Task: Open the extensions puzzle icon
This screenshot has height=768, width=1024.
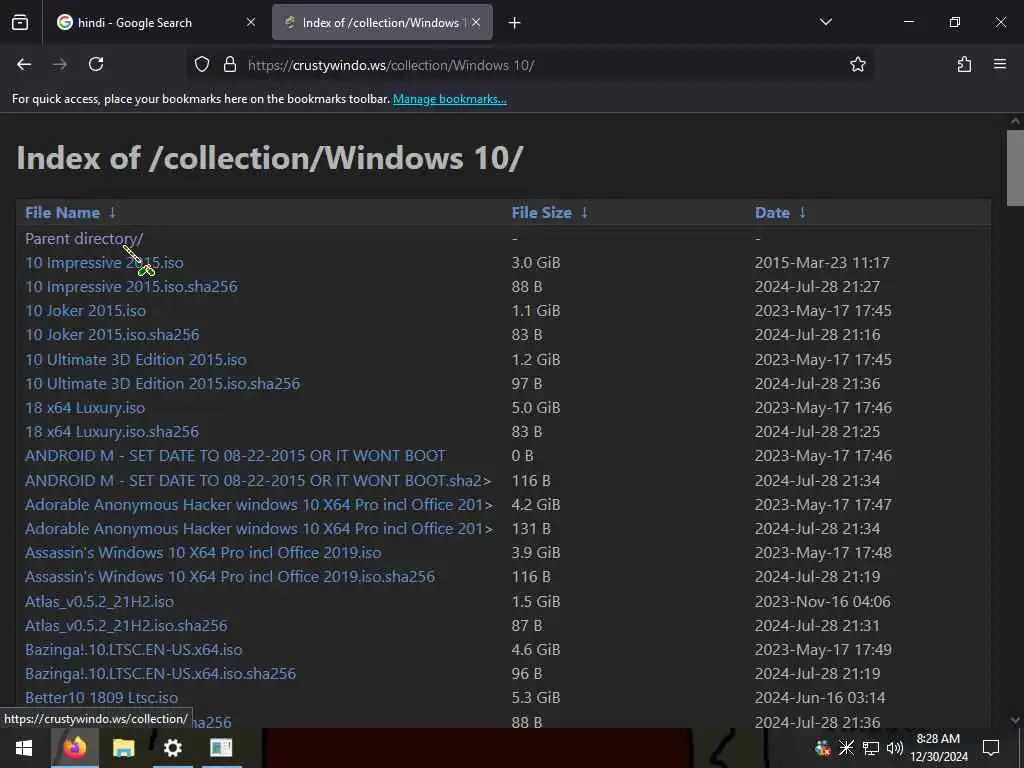Action: pos(964,64)
